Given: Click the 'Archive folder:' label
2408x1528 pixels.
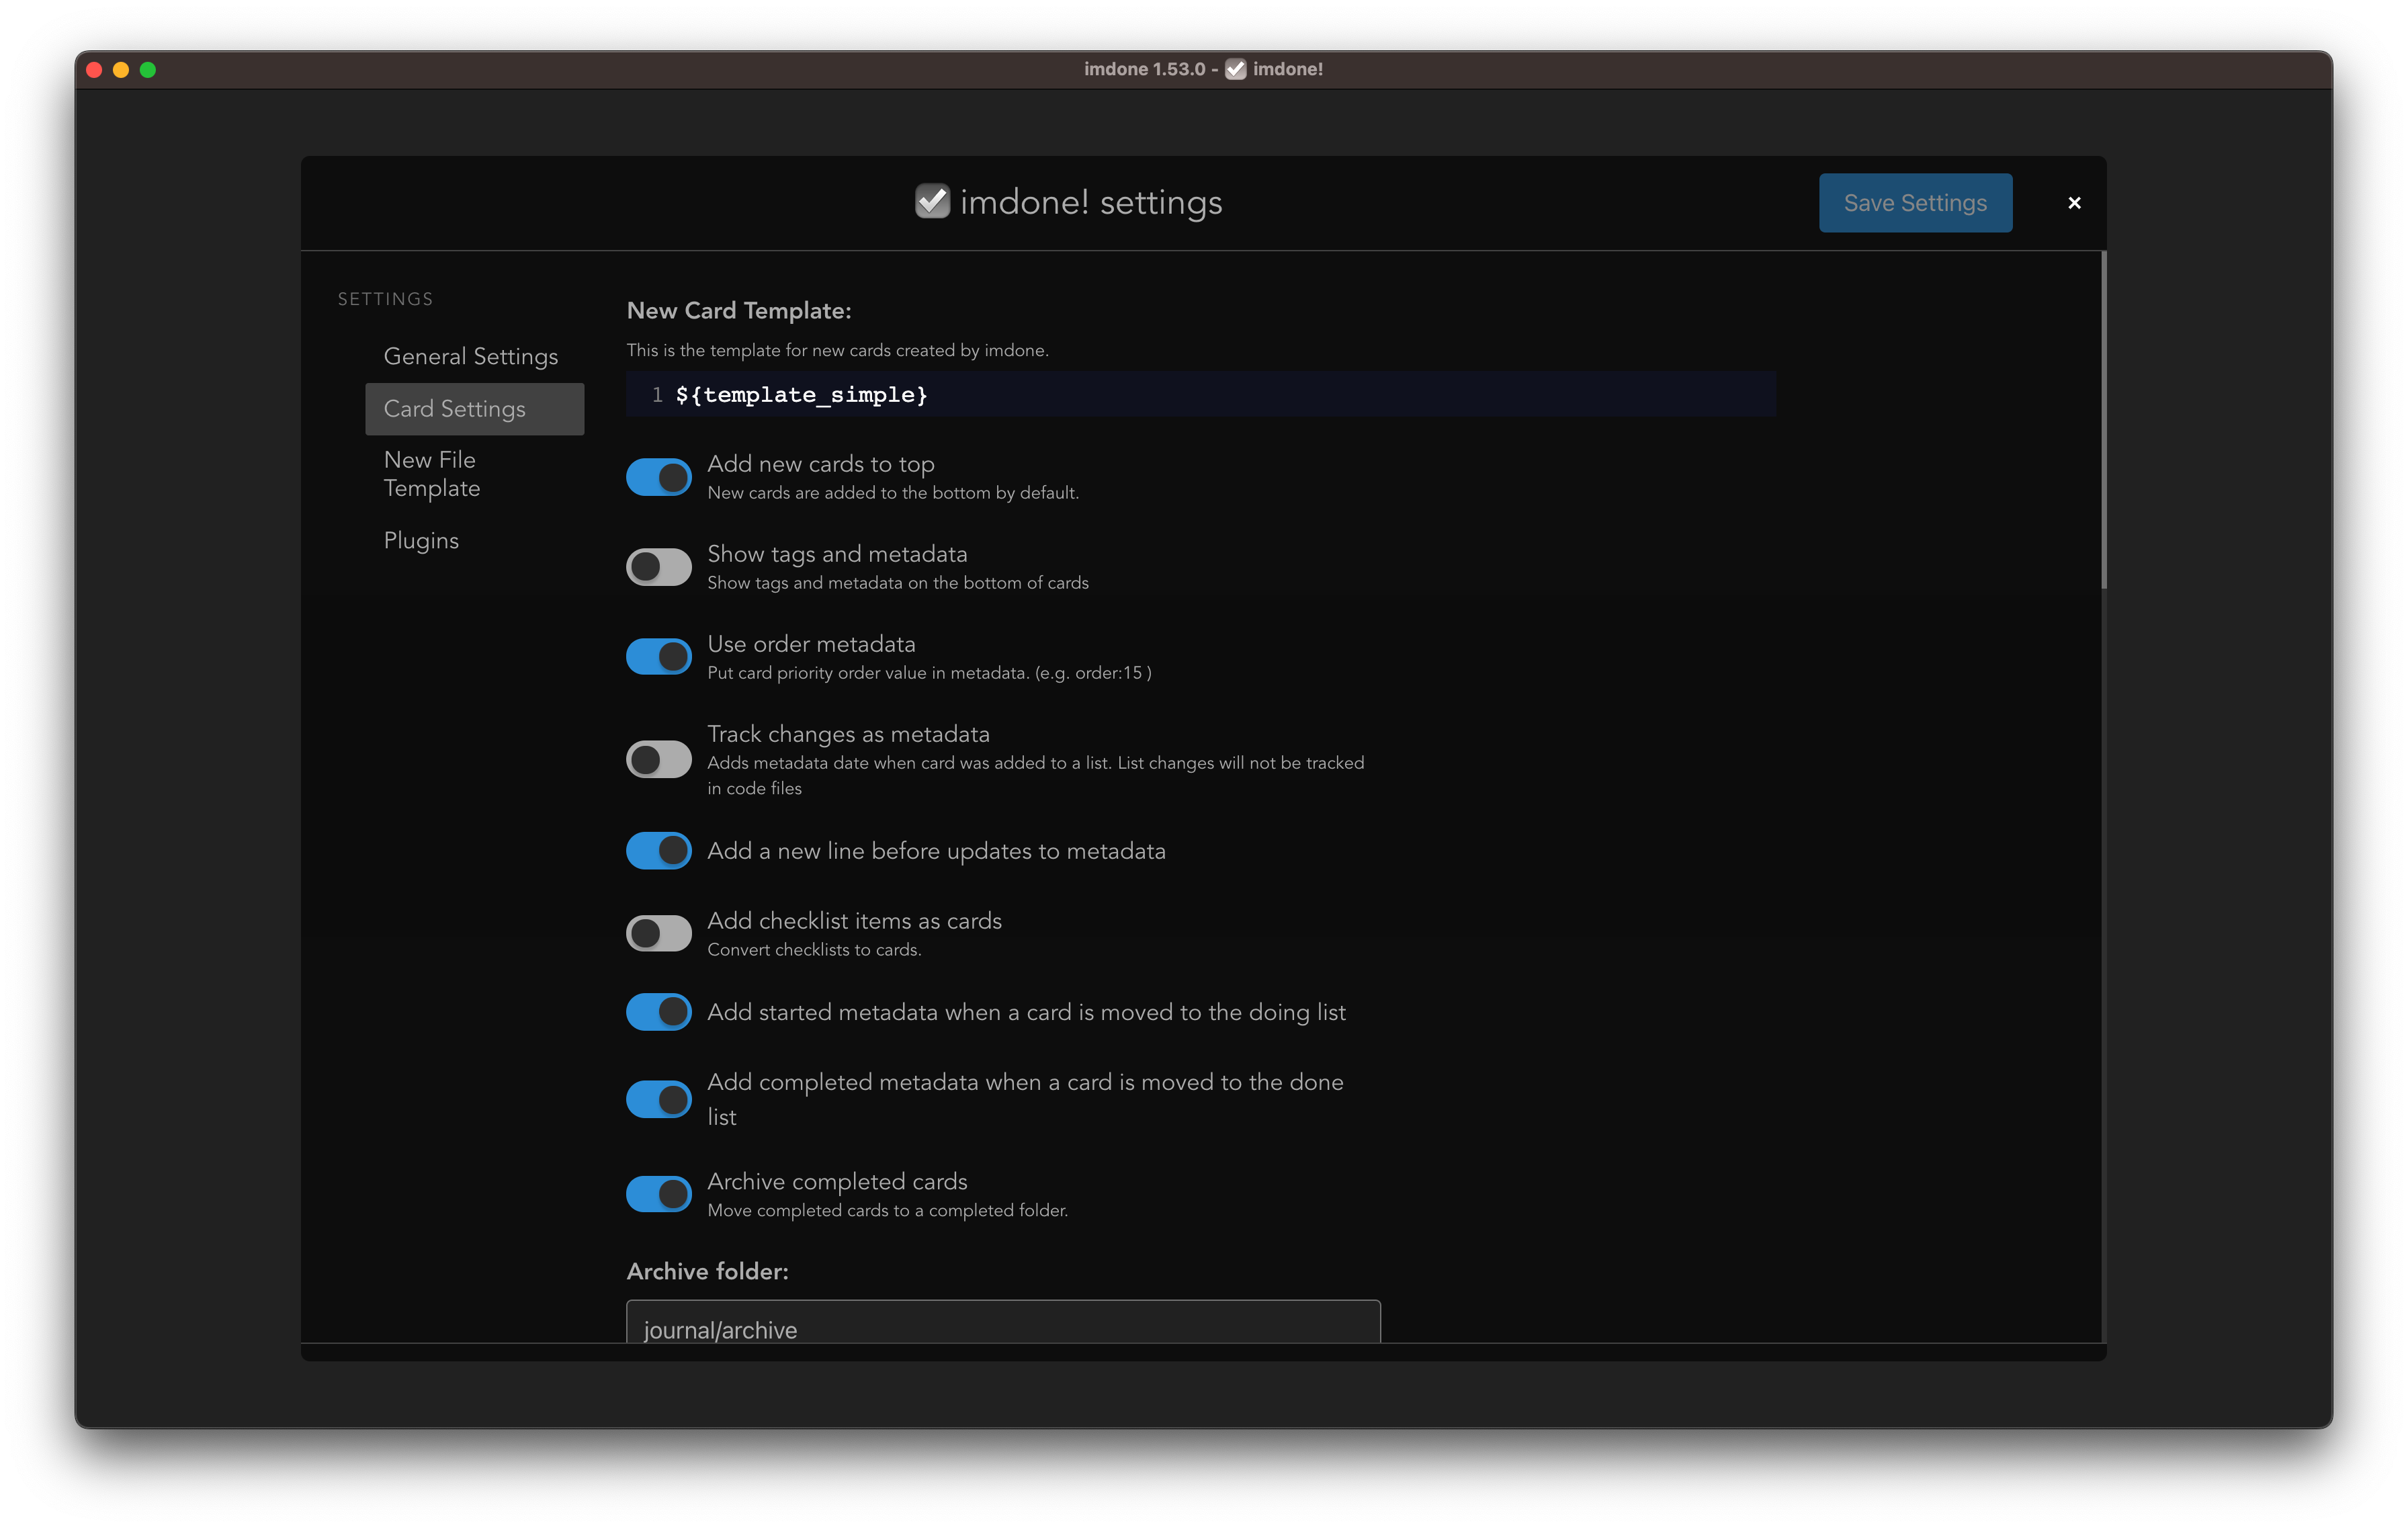Looking at the screenshot, I should [x=707, y=1271].
